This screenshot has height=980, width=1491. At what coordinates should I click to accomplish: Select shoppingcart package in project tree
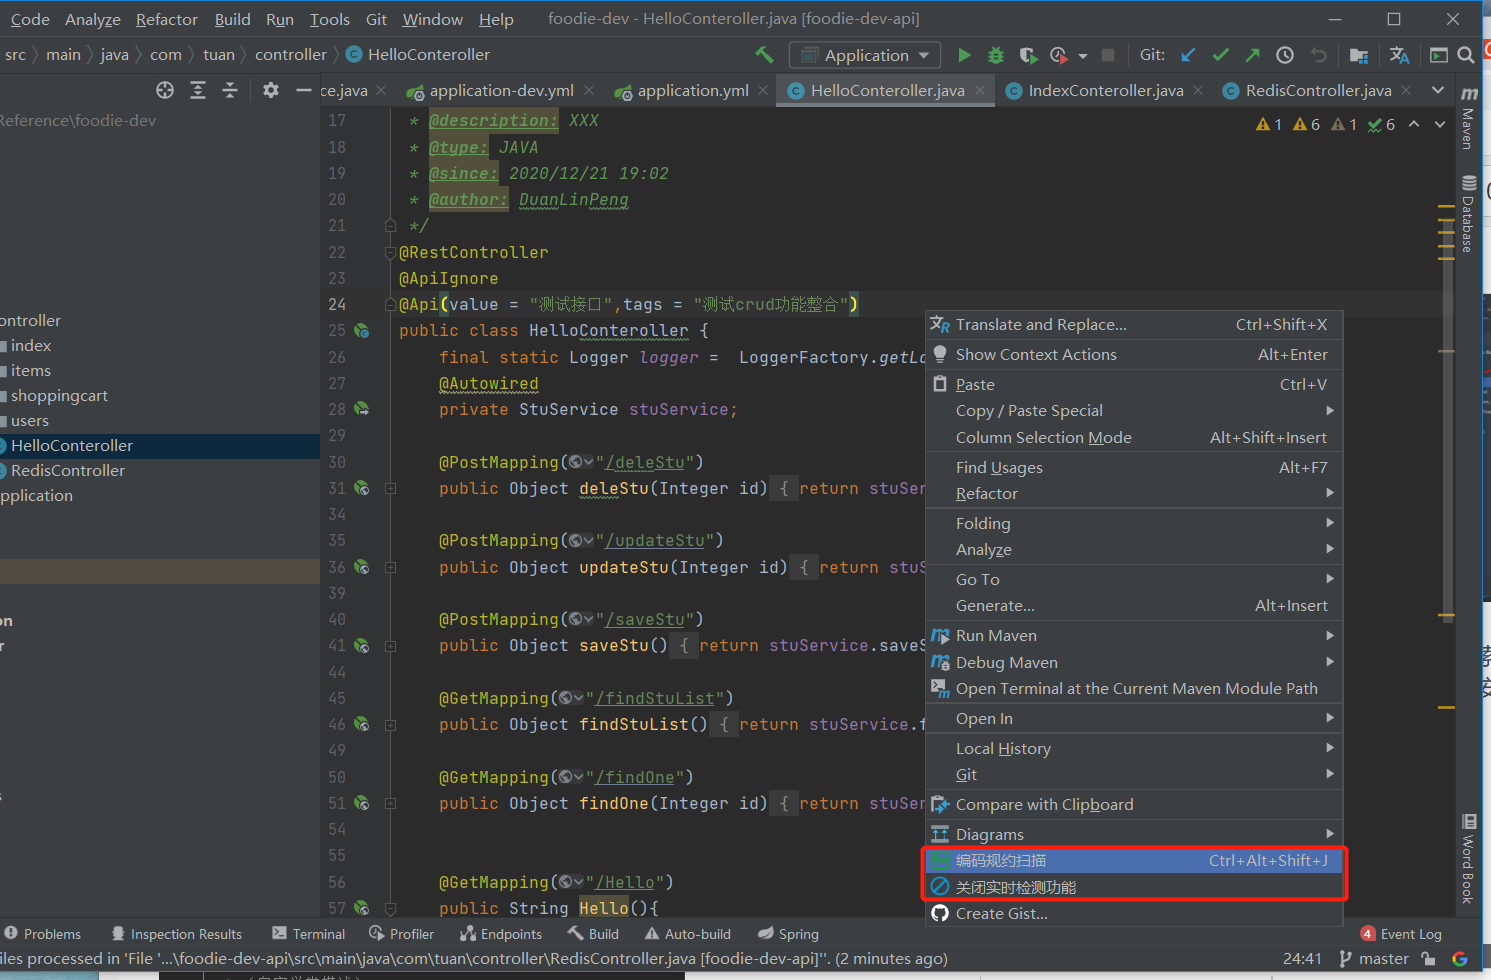click(59, 396)
